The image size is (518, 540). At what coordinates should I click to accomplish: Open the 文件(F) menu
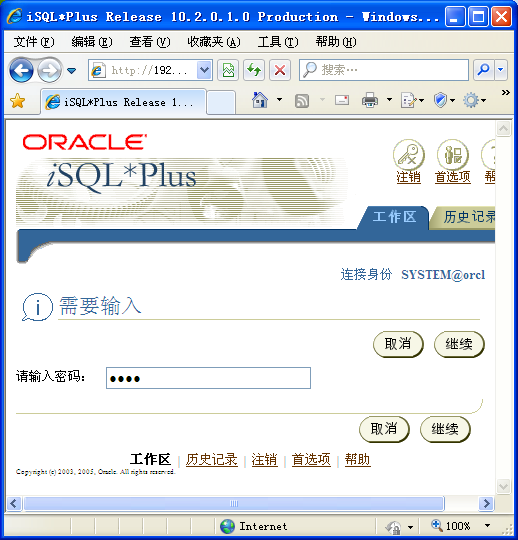[x=34, y=42]
